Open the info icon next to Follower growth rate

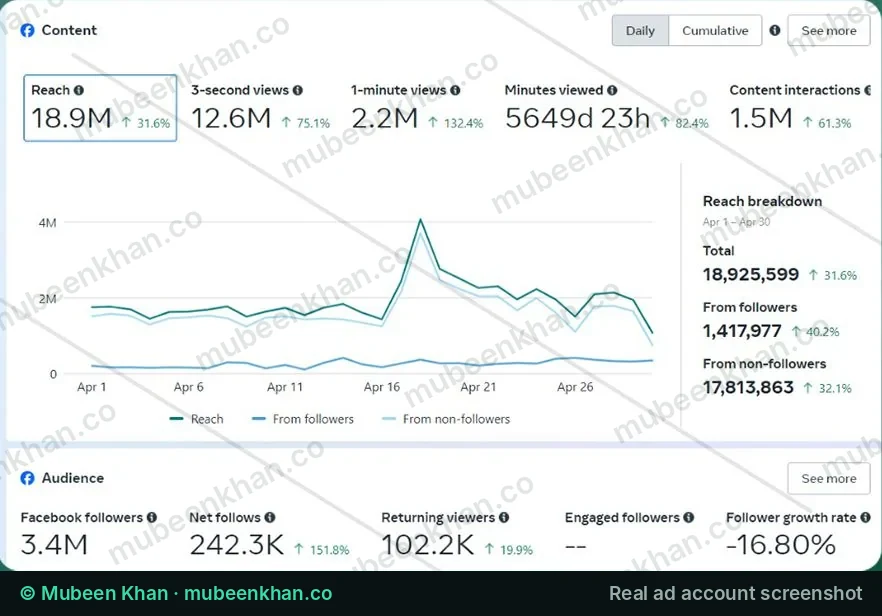click(x=865, y=518)
